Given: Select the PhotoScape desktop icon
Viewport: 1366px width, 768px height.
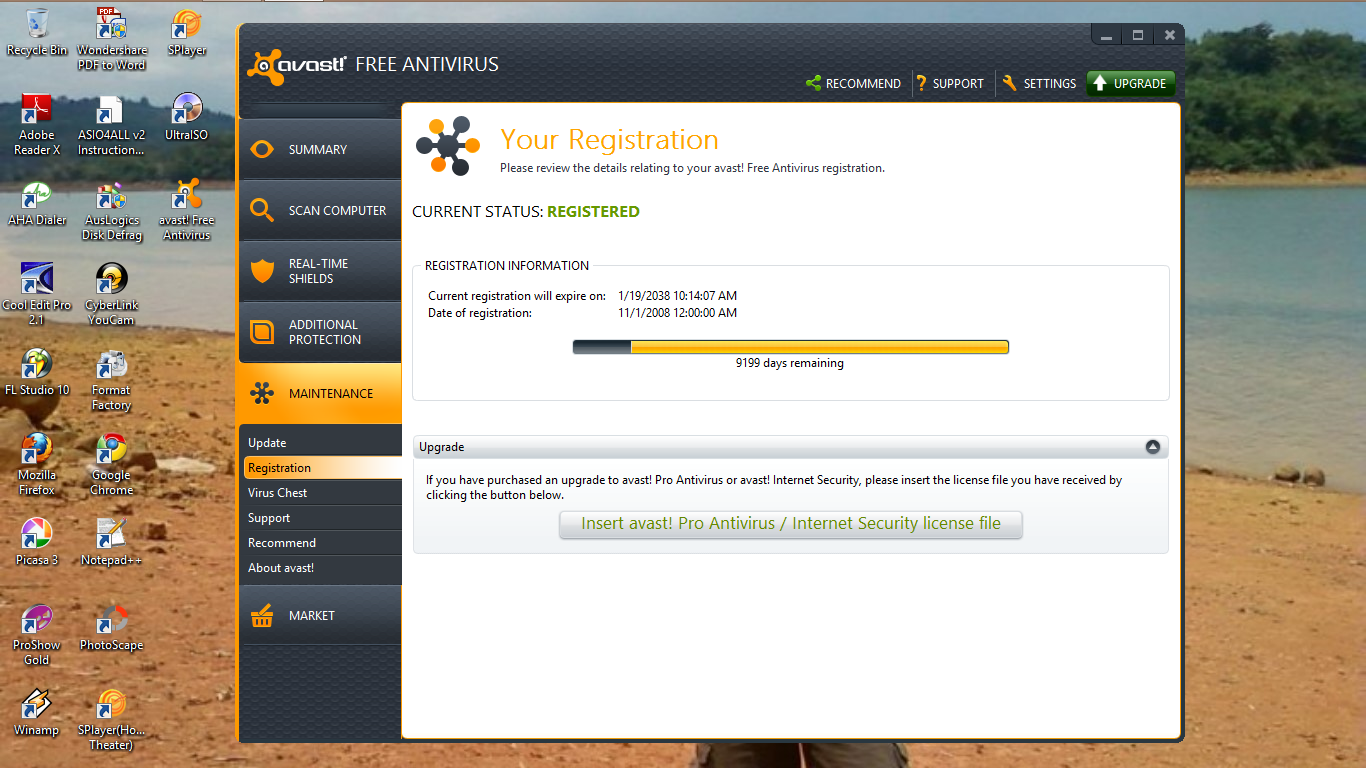Looking at the screenshot, I should (111, 627).
